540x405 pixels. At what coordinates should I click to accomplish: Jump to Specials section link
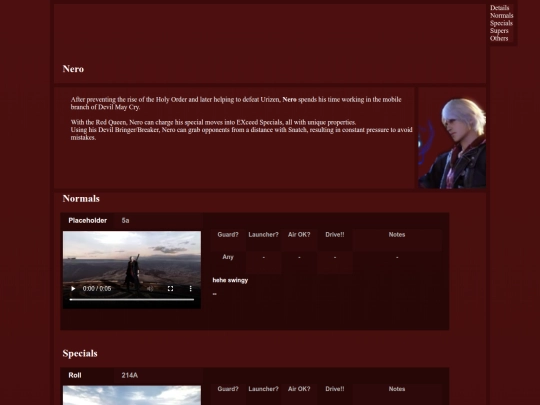(x=501, y=23)
